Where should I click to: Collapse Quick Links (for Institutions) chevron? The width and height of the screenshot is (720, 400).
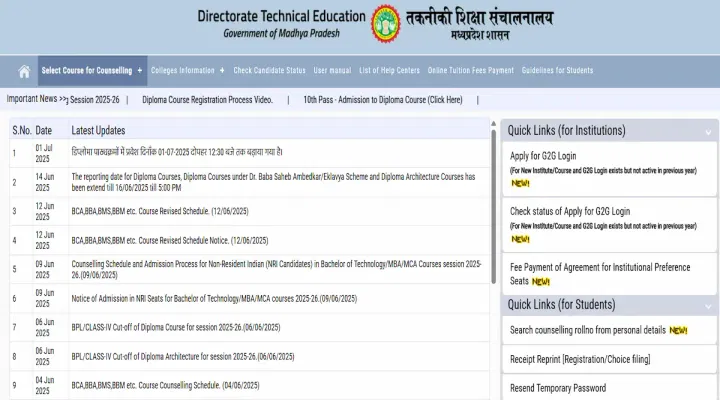pos(708,132)
